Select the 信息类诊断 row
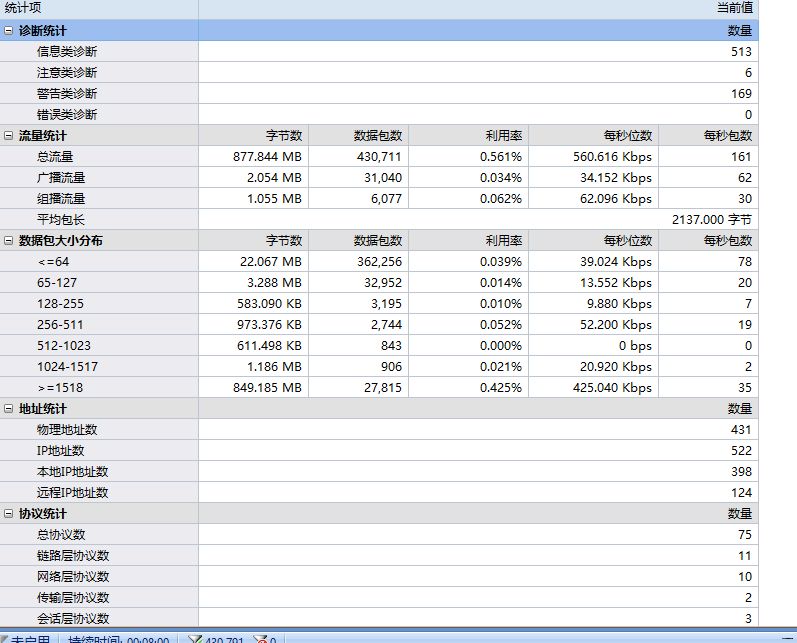This screenshot has height=643, width=797. (x=379, y=51)
